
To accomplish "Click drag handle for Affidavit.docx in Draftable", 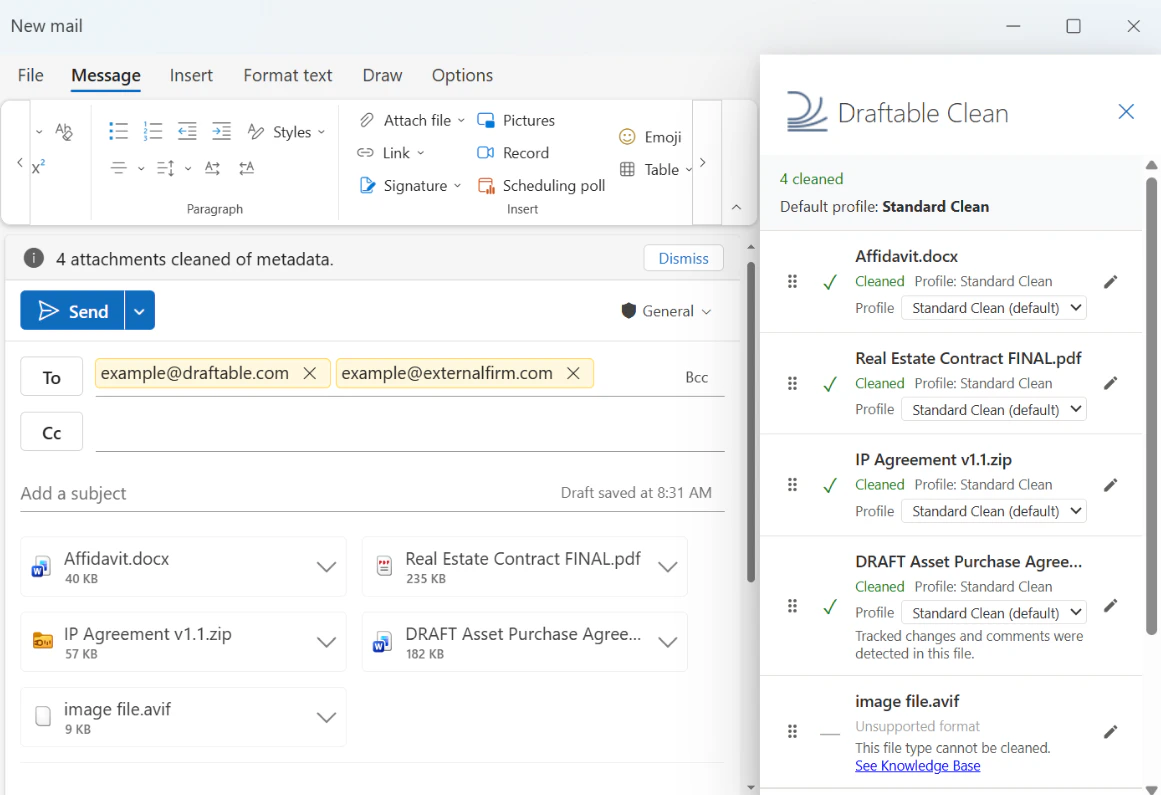I will (792, 282).
